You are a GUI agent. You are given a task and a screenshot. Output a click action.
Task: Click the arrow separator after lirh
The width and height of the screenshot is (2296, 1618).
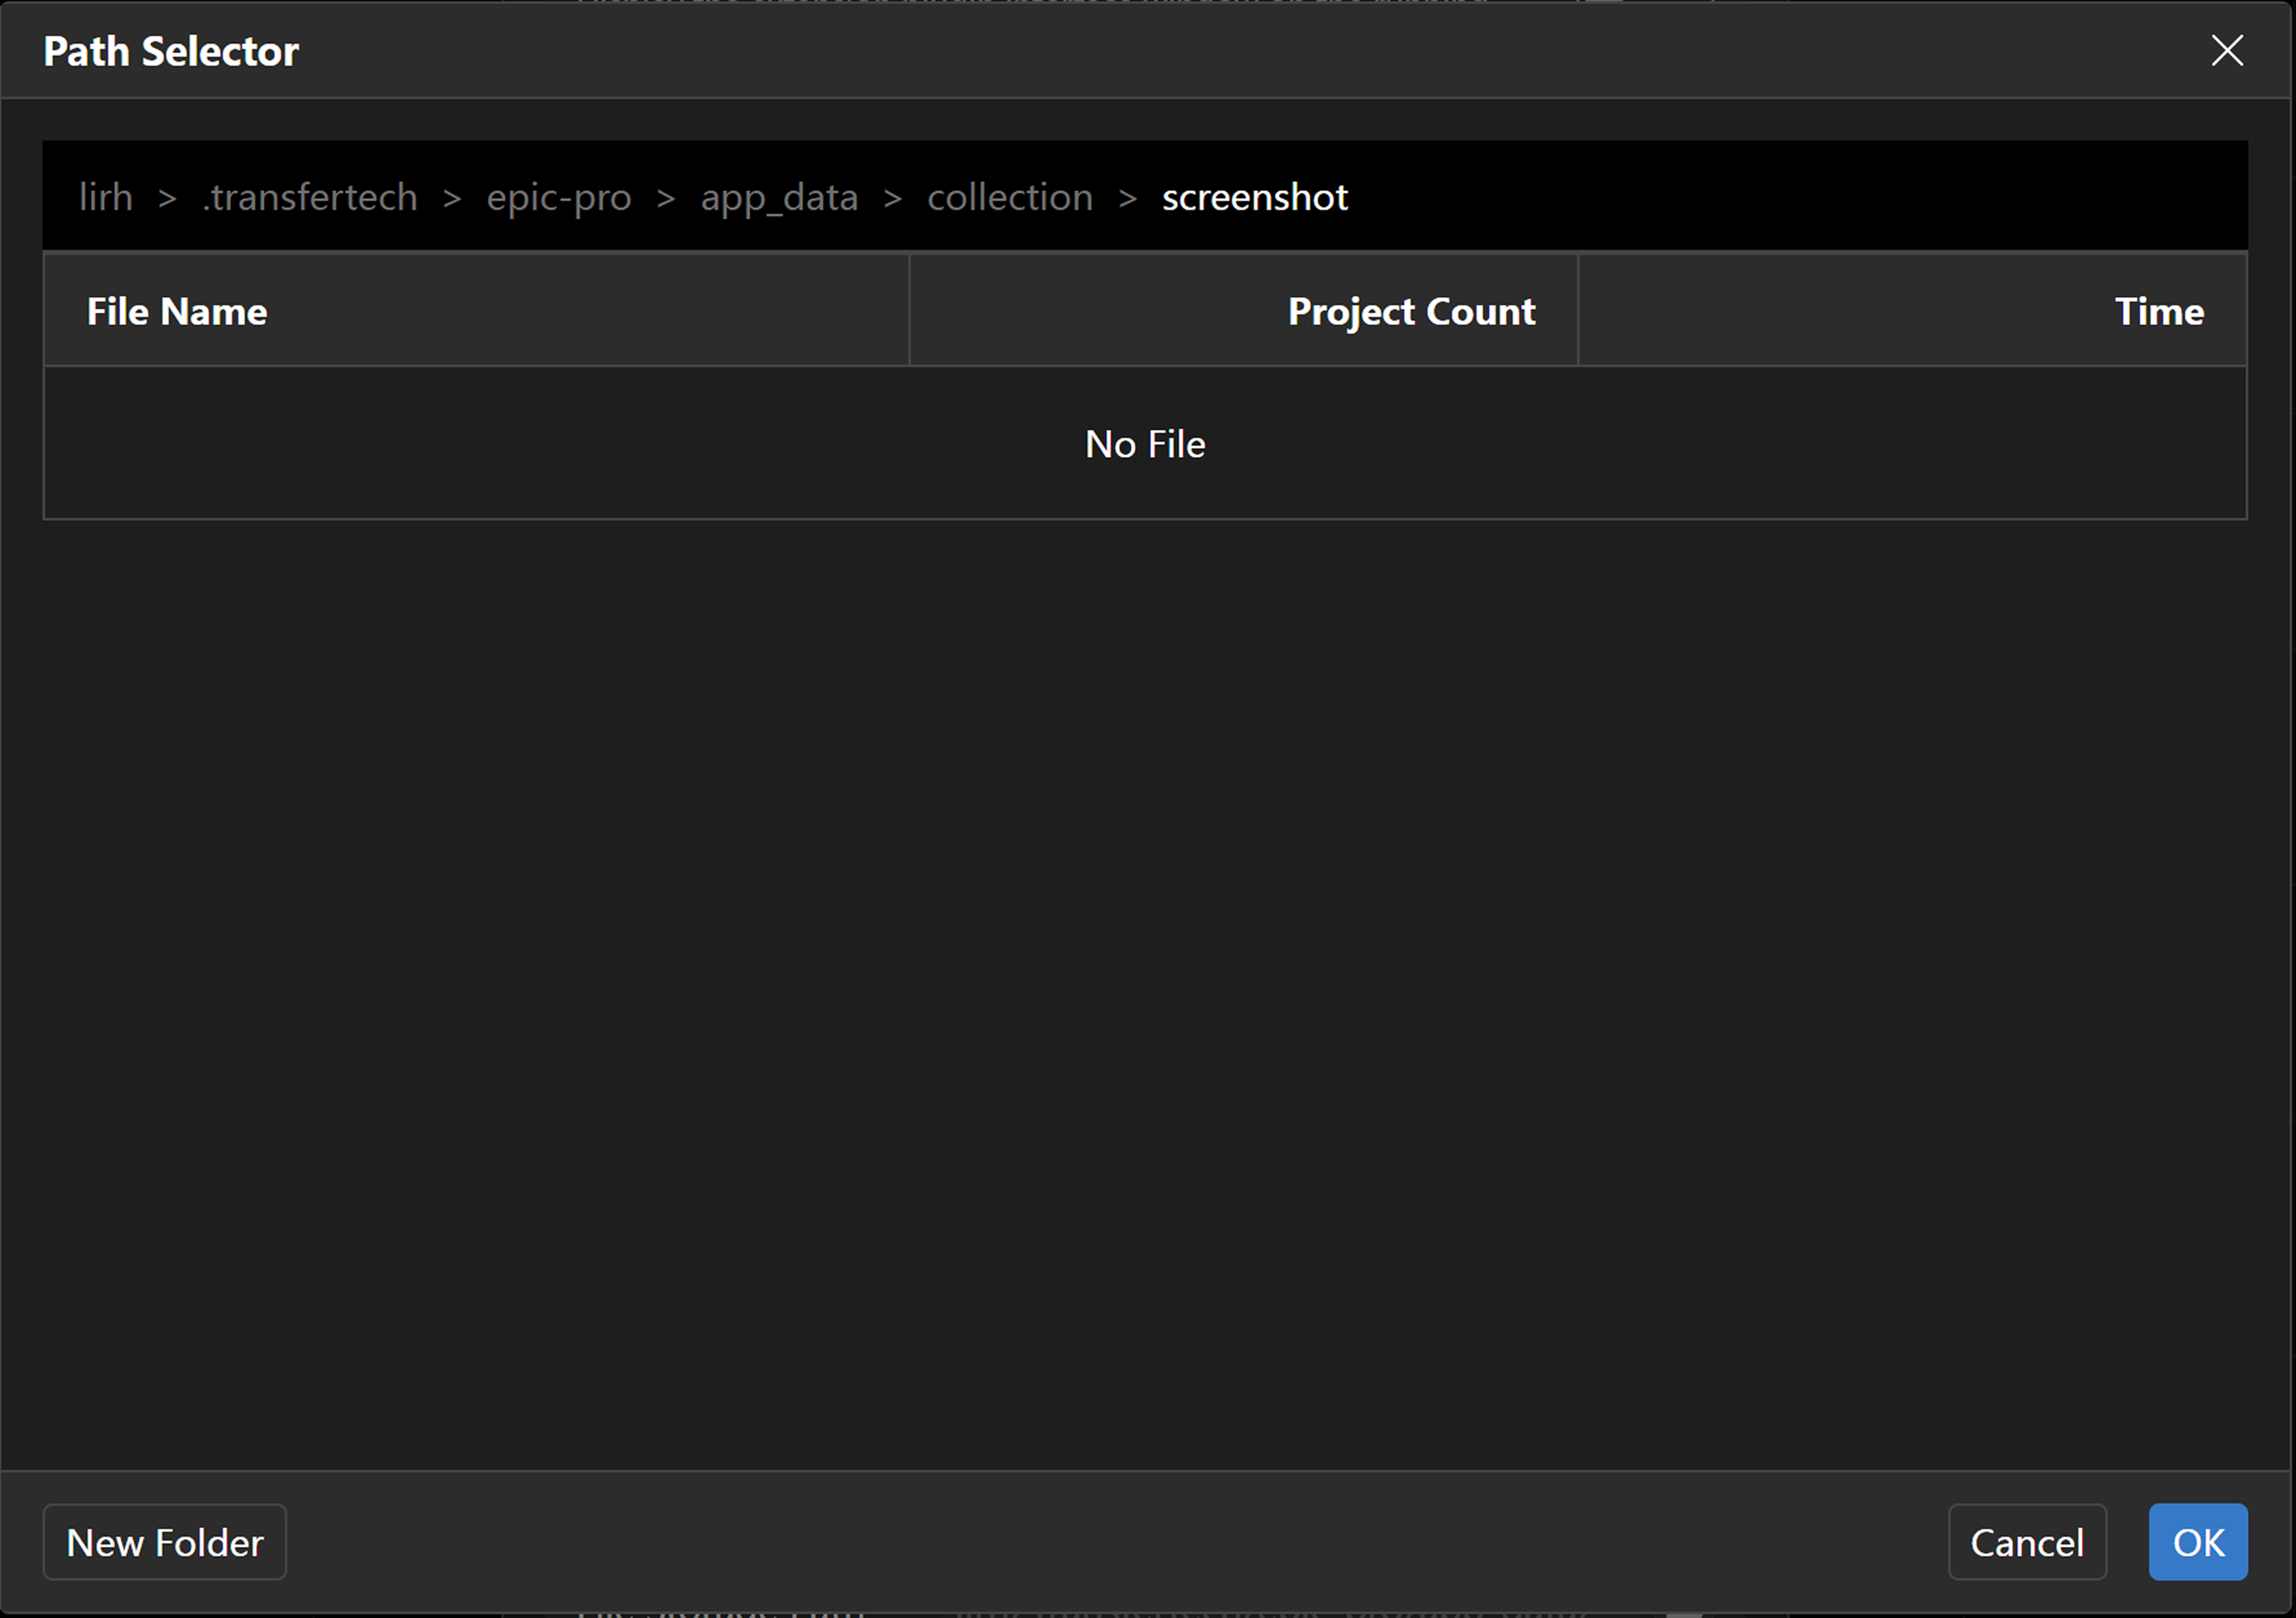point(167,198)
